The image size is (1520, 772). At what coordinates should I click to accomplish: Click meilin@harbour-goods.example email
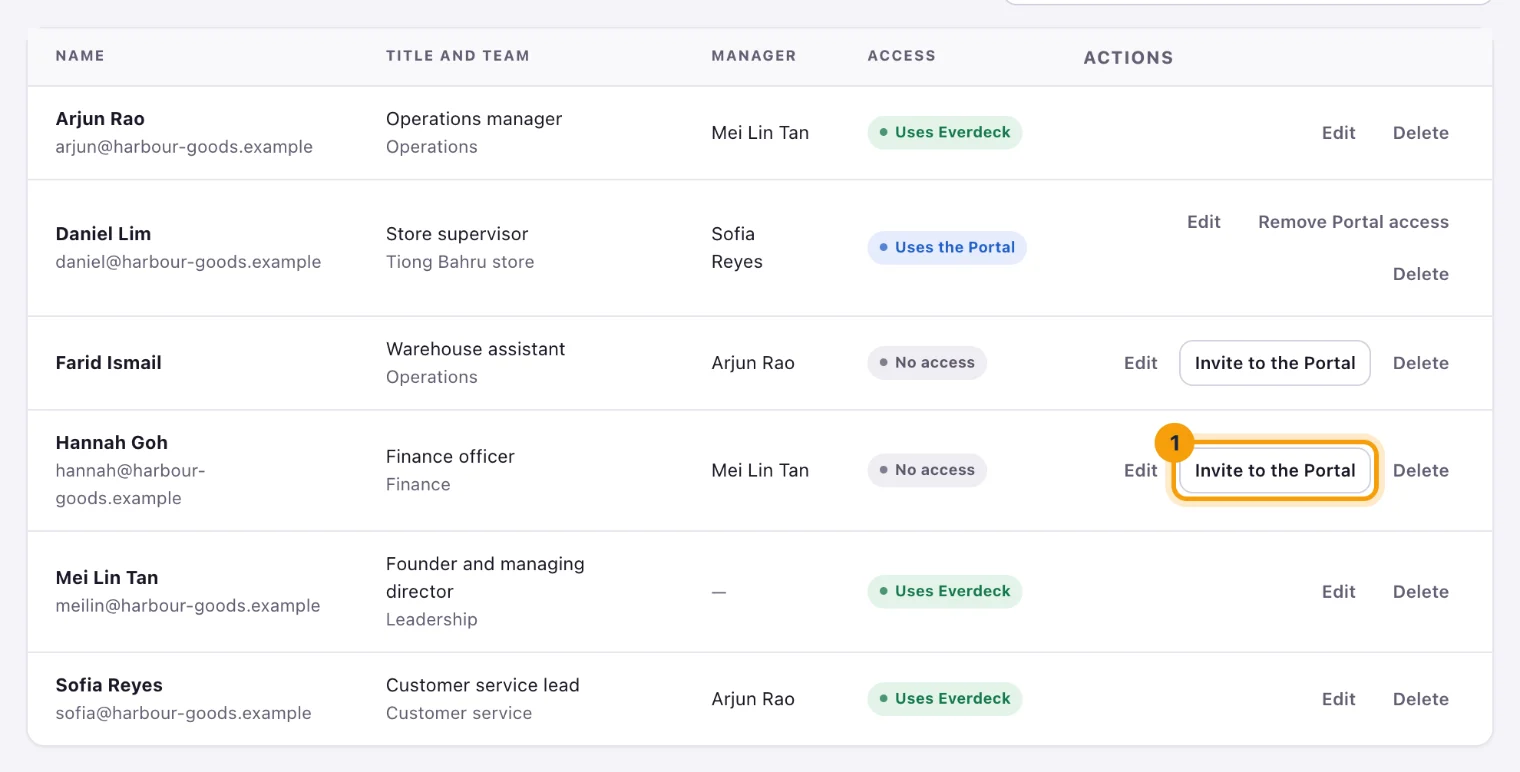pos(188,606)
